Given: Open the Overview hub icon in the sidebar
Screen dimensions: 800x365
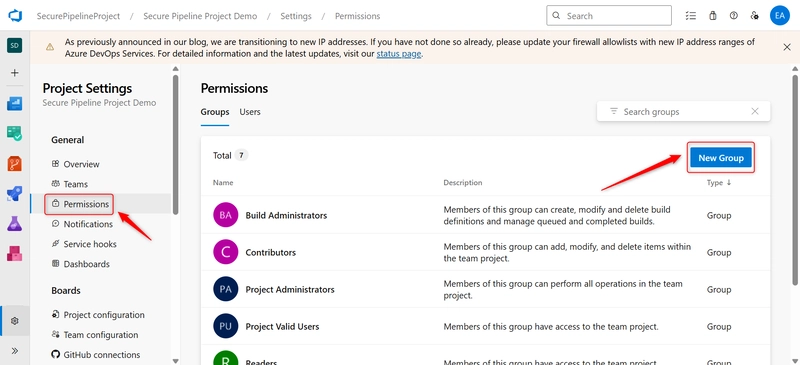Looking at the screenshot, I should click(14, 104).
